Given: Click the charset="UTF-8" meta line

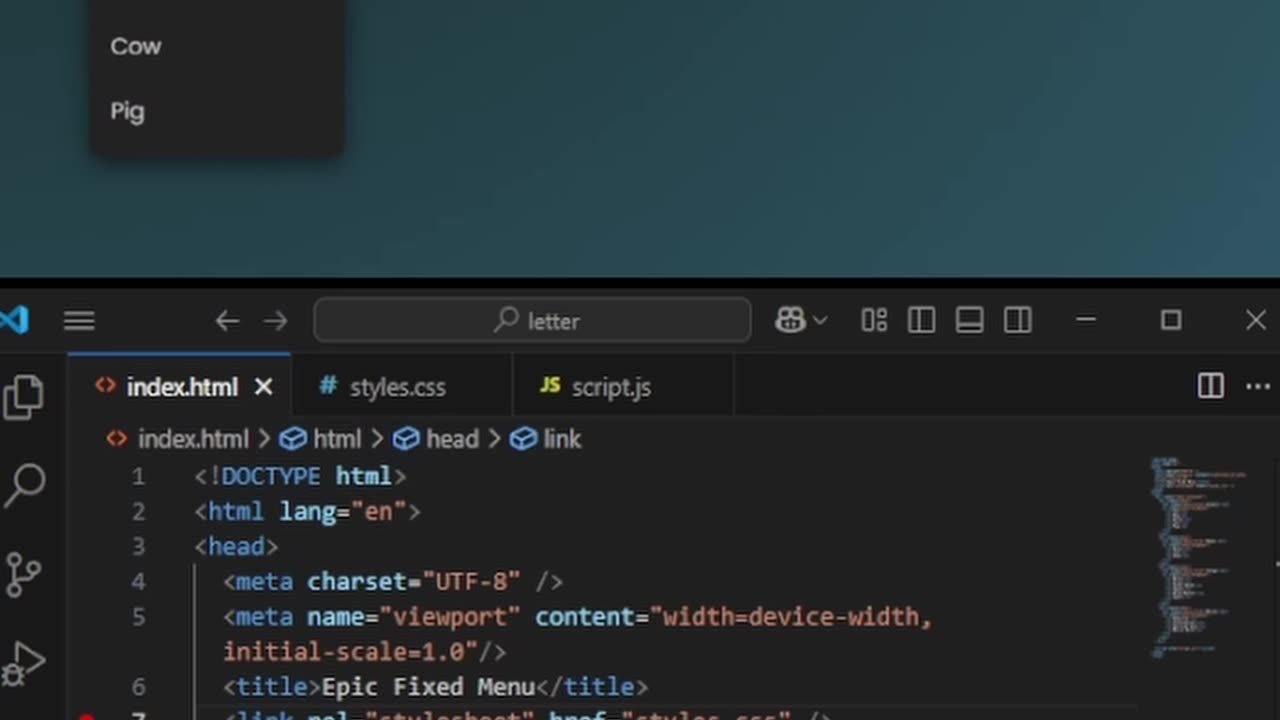Looking at the screenshot, I should (x=393, y=581).
